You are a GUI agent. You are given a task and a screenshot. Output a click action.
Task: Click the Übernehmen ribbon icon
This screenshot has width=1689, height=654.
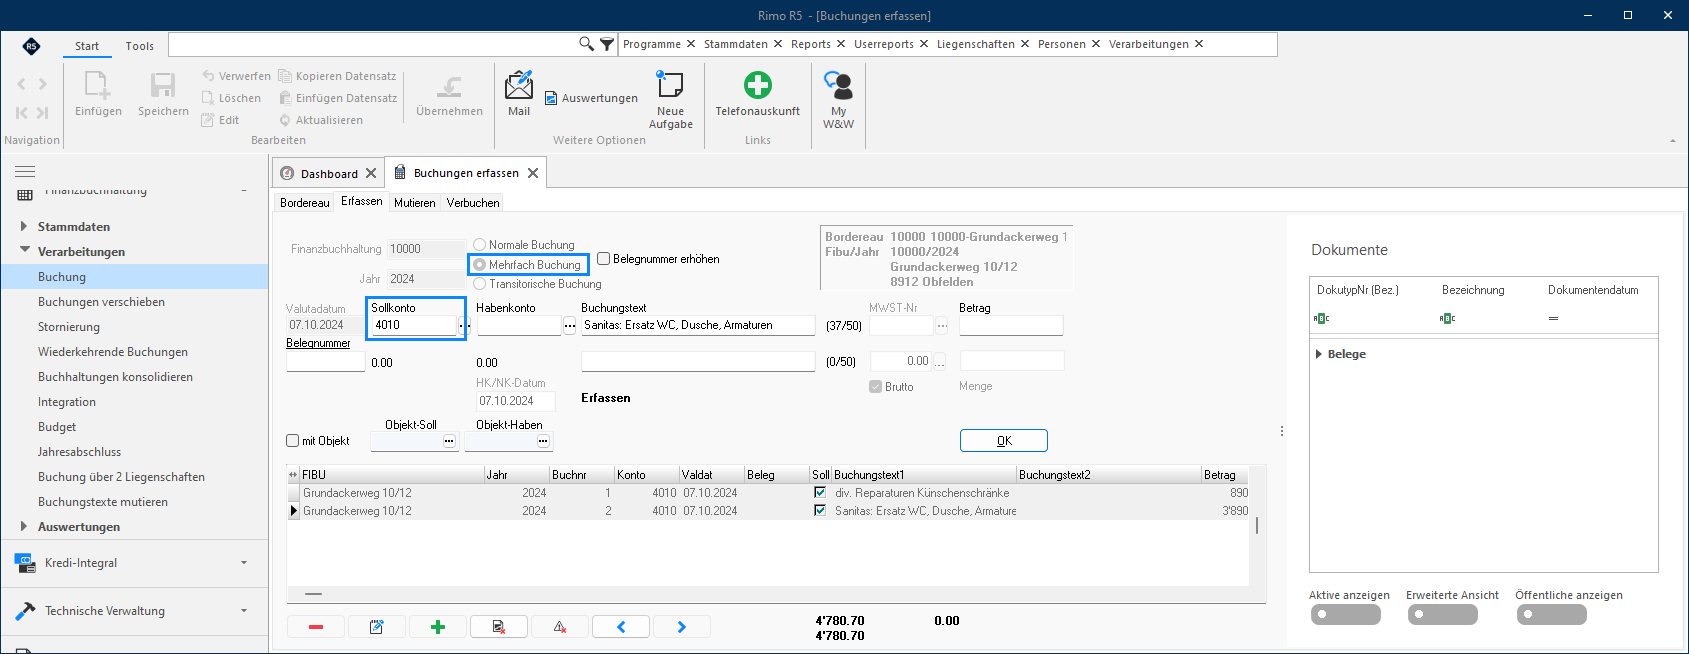[x=449, y=85]
